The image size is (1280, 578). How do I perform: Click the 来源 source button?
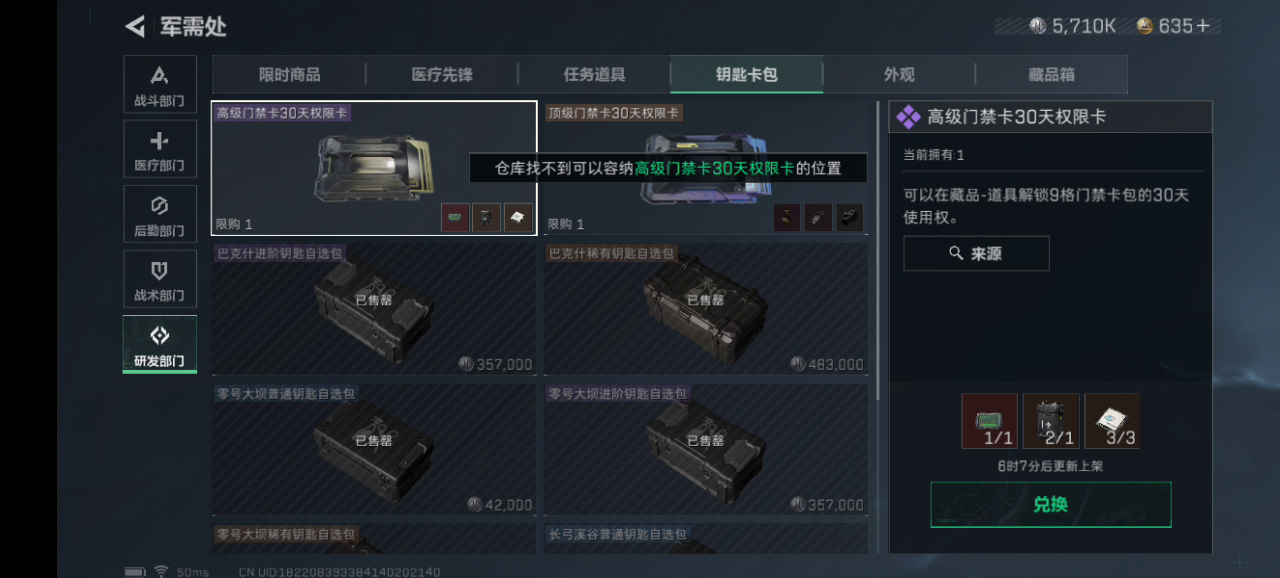point(976,254)
